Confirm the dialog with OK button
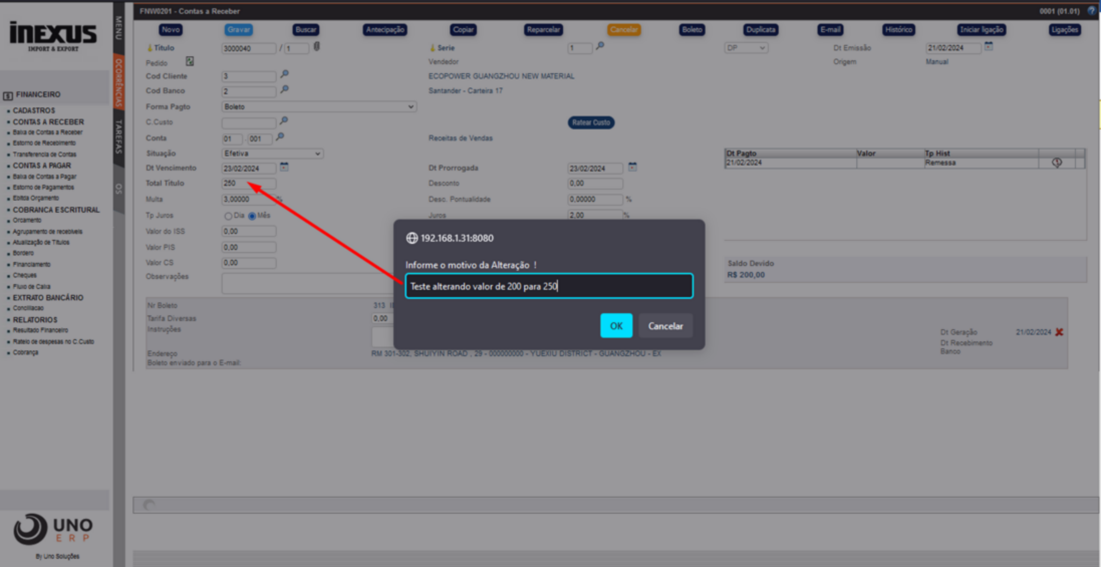 [x=616, y=326]
